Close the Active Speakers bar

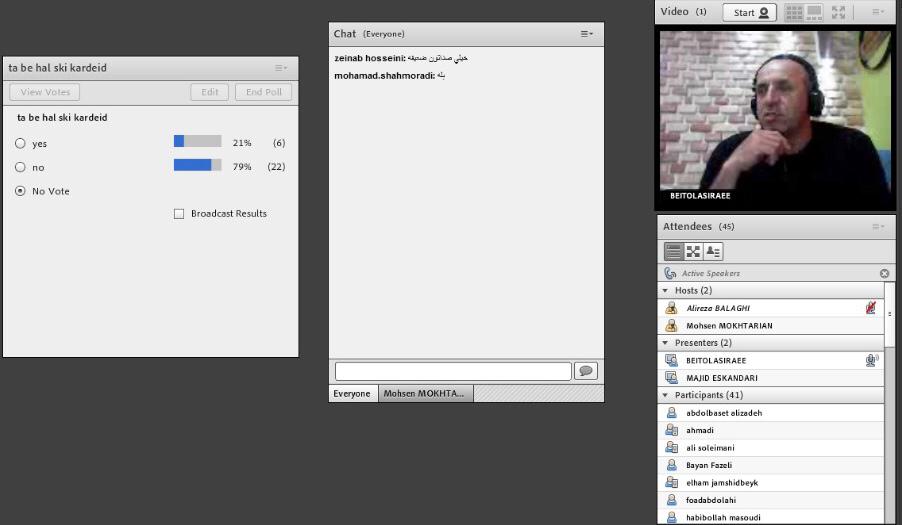coord(884,273)
